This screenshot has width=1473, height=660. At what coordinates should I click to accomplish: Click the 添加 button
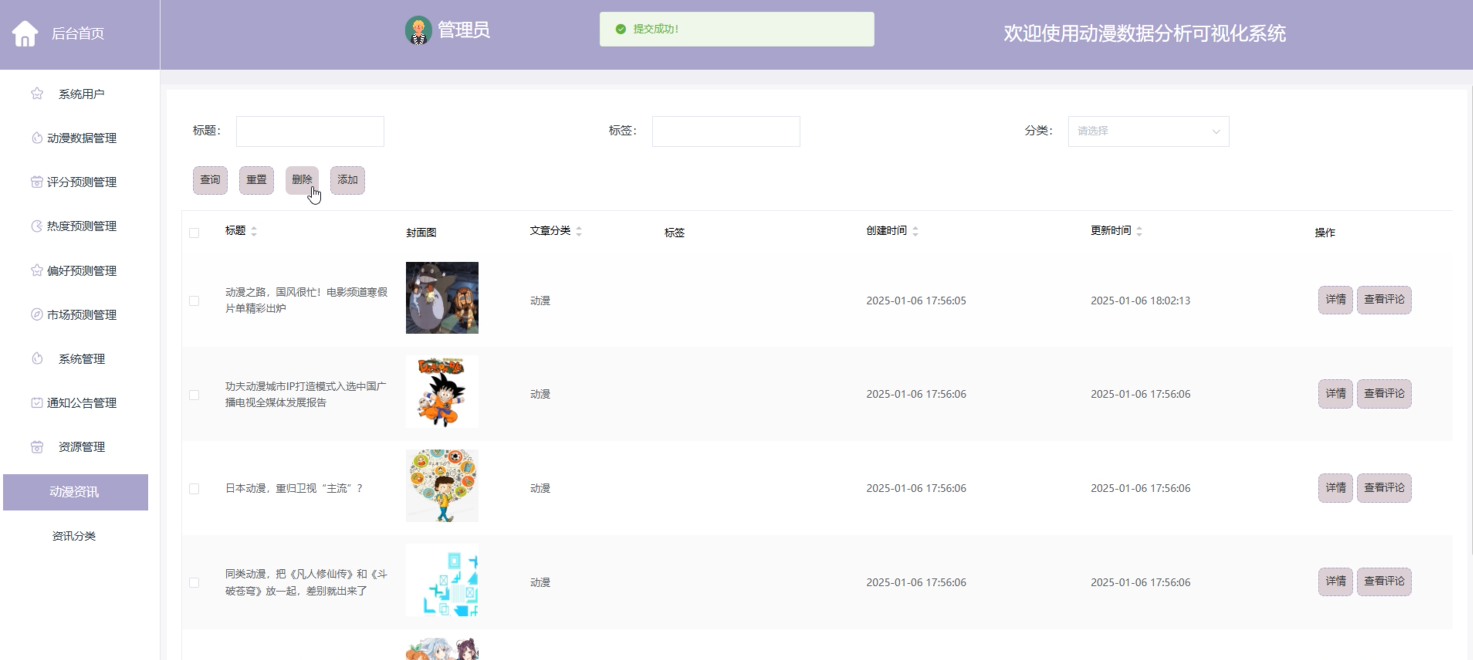pos(348,180)
